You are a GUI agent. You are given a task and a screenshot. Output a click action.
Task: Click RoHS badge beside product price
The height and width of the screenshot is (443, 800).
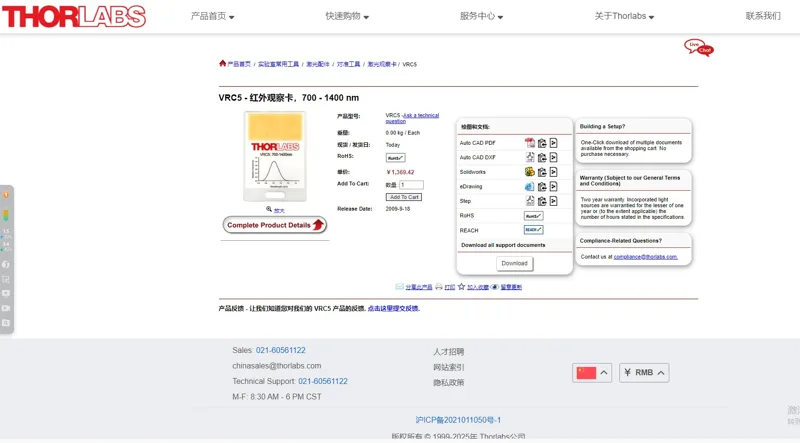(395, 158)
